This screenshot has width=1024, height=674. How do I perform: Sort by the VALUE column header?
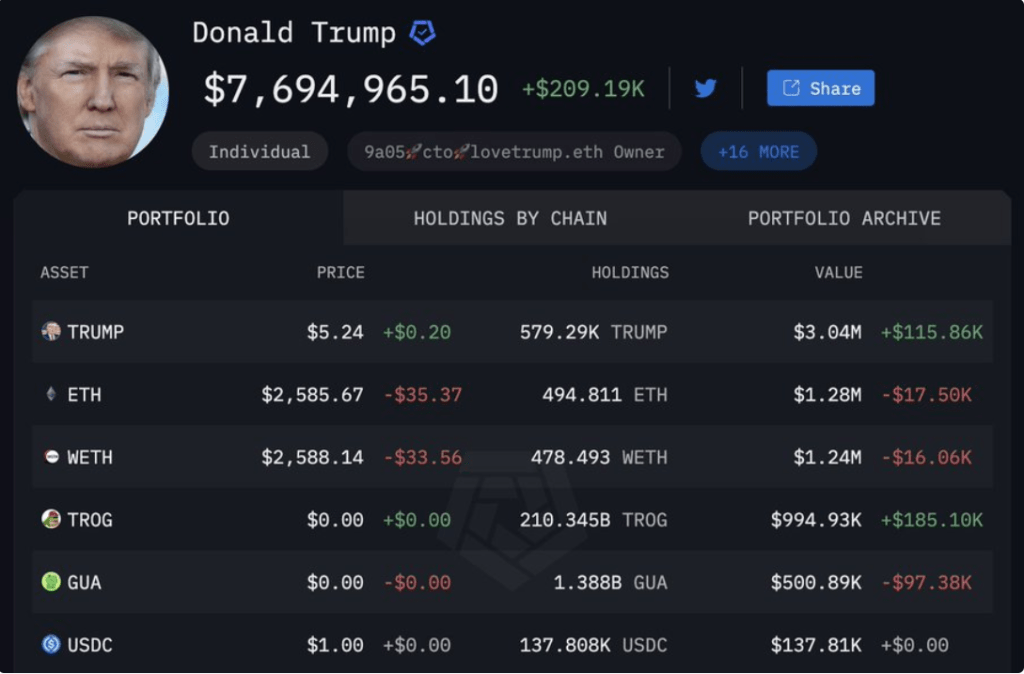point(838,272)
